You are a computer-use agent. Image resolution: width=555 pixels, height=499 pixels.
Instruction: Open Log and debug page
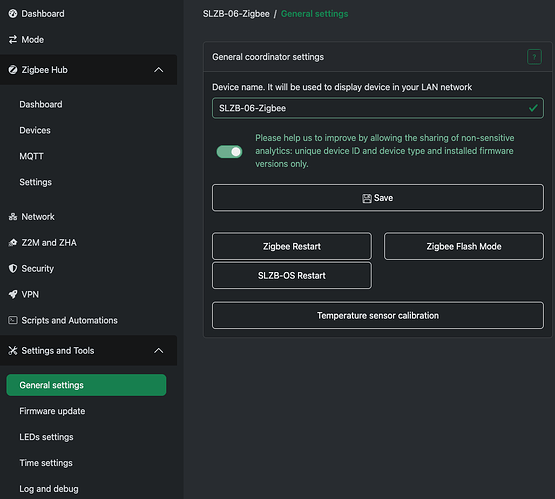[x=49, y=489]
